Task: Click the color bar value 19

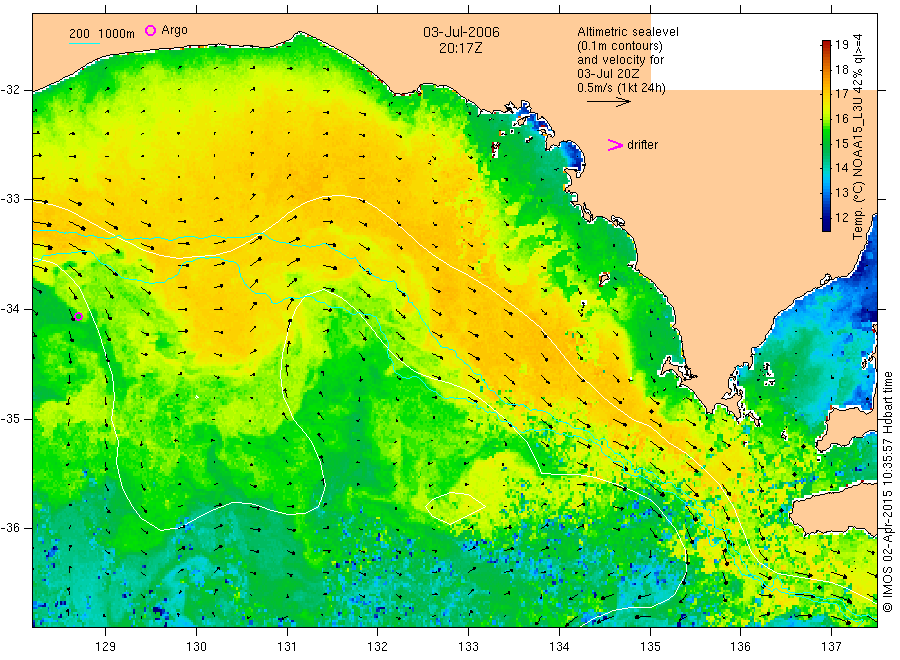Action: pyautogui.click(x=841, y=45)
